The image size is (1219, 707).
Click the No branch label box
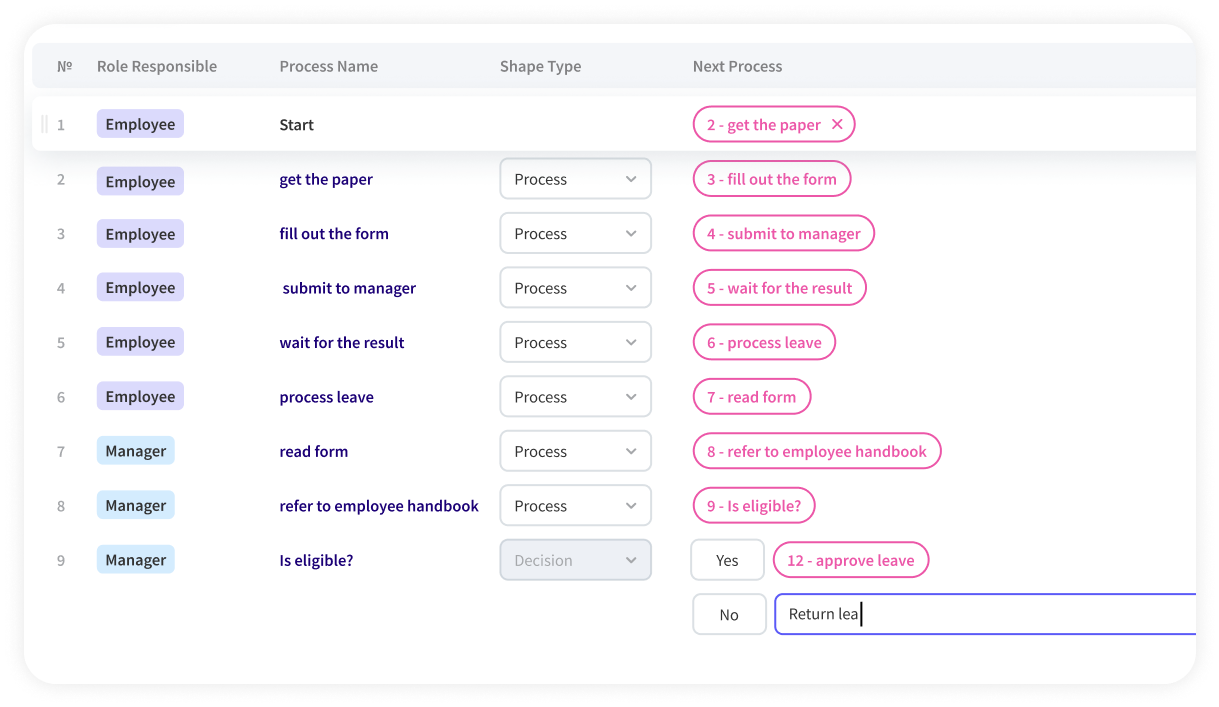tap(729, 615)
